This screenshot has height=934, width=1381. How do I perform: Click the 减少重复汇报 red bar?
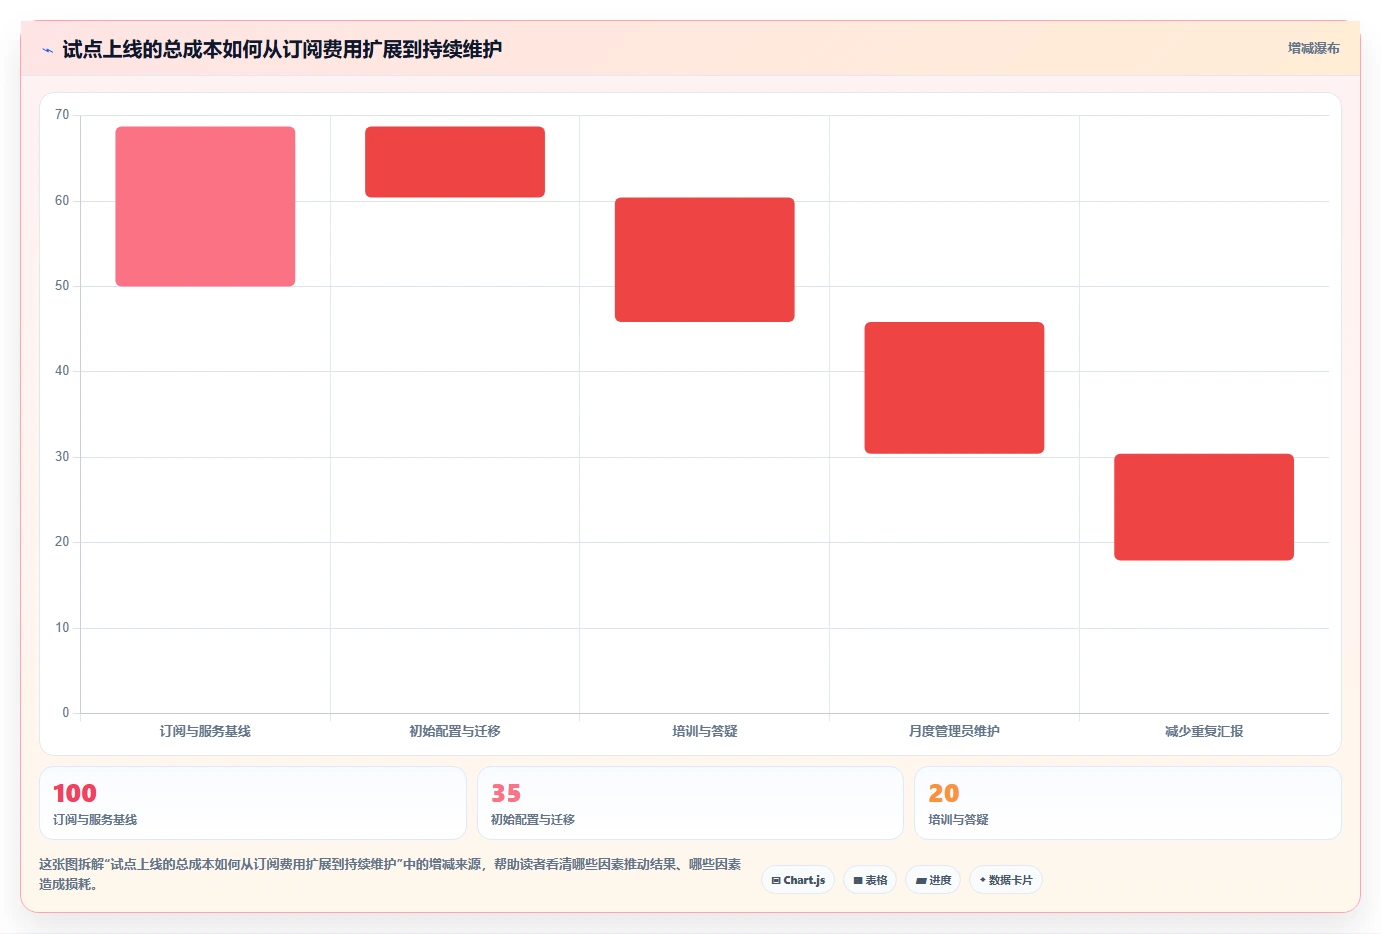pyautogui.click(x=1204, y=507)
